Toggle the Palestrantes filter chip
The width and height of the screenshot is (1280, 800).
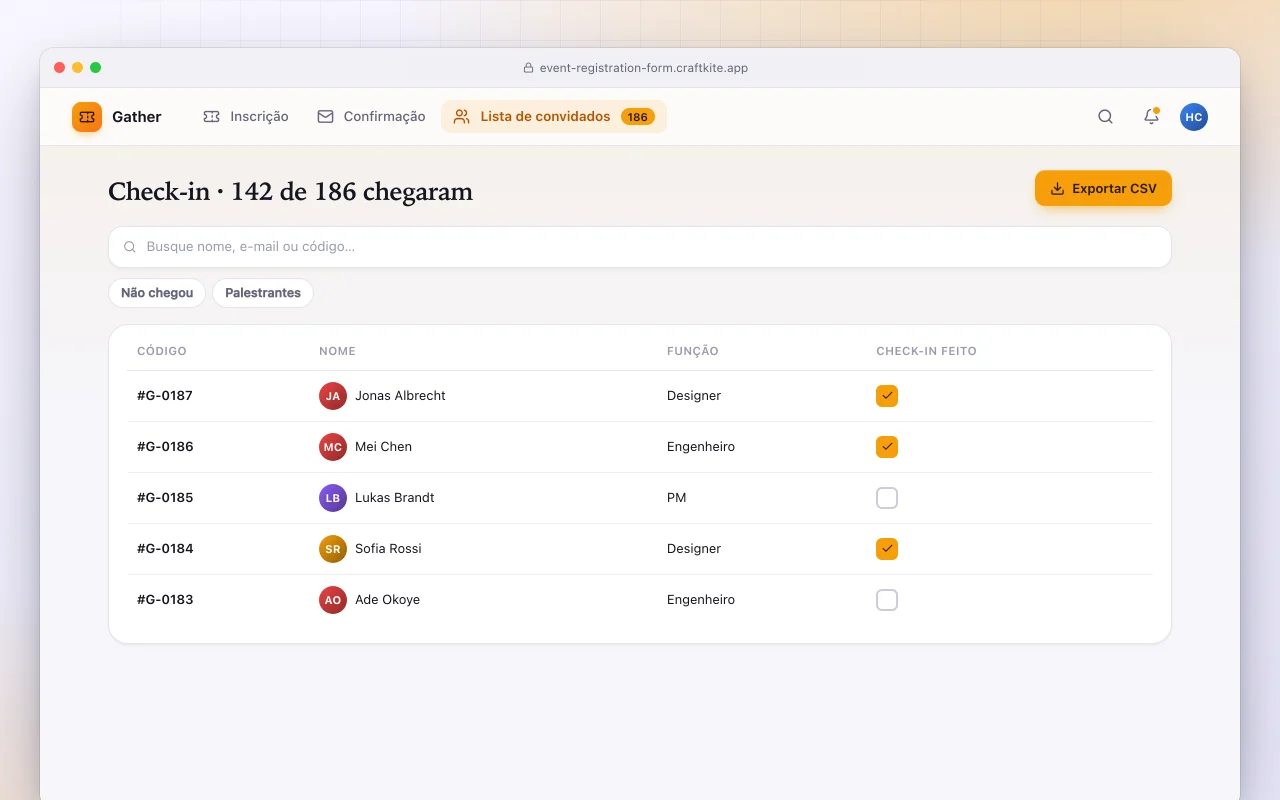263,293
